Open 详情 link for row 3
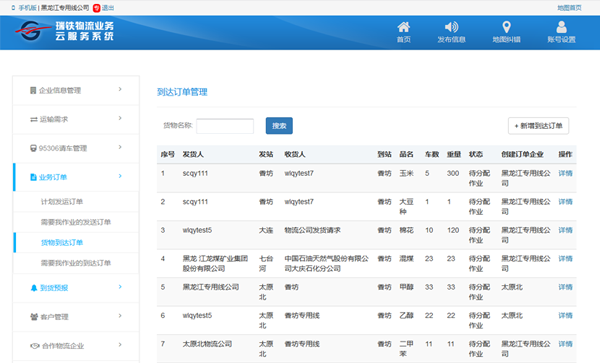The image size is (600, 363). 565,230
